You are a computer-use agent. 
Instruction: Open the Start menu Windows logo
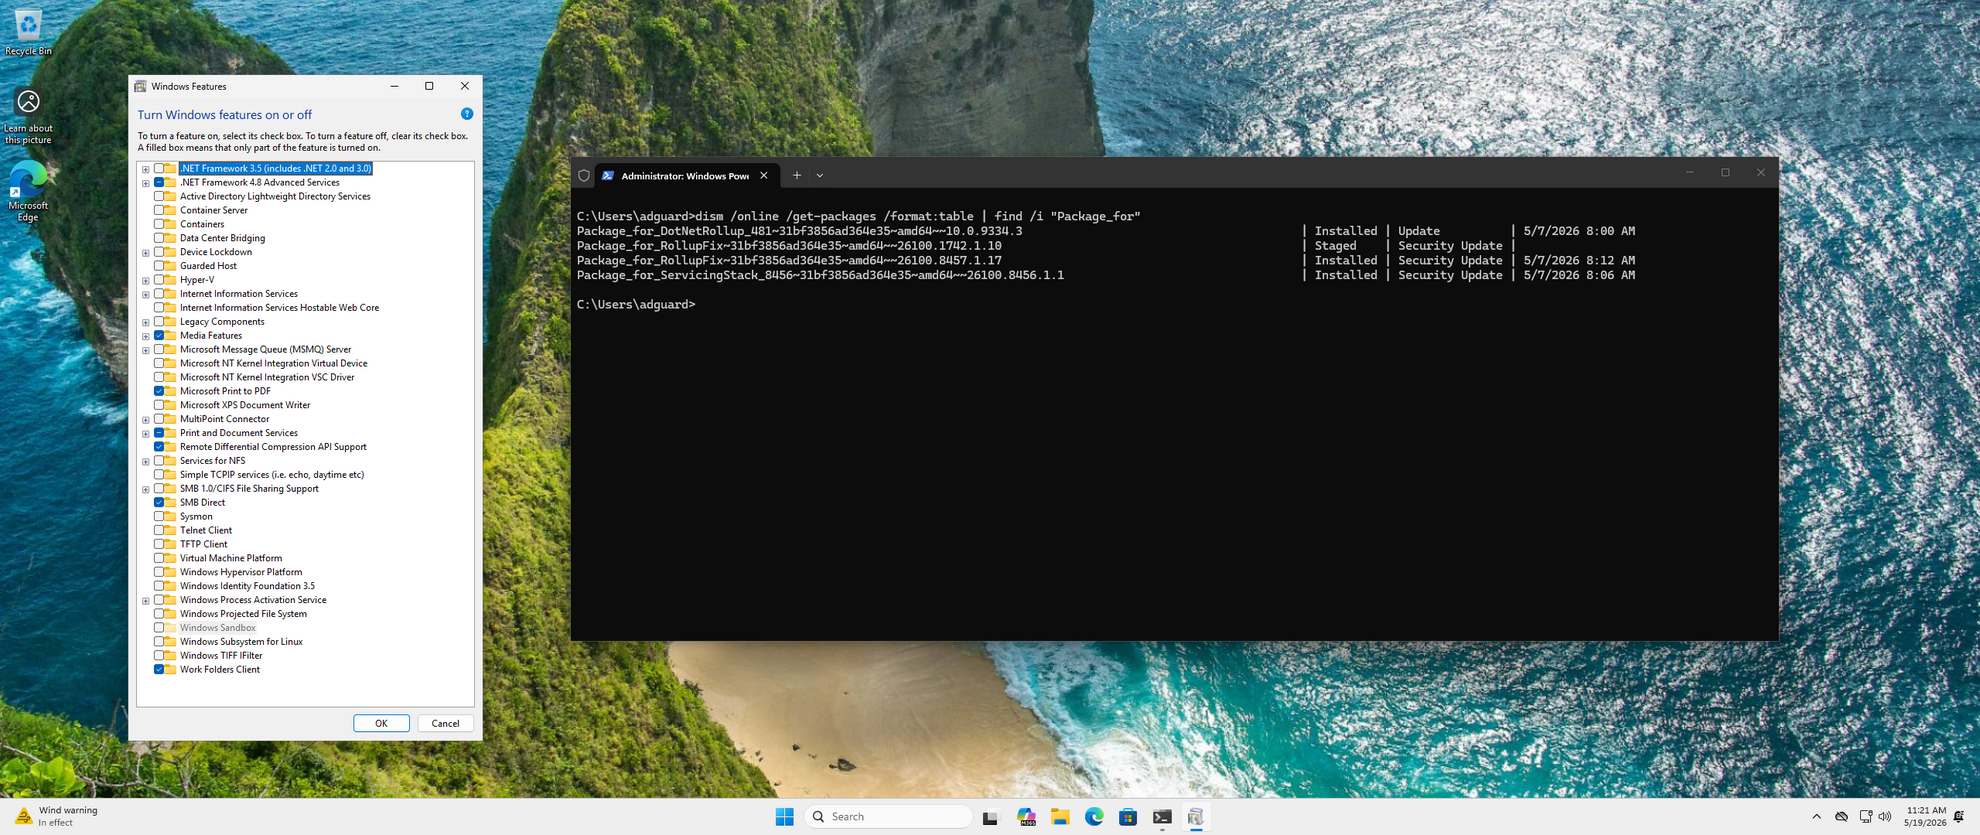click(784, 817)
